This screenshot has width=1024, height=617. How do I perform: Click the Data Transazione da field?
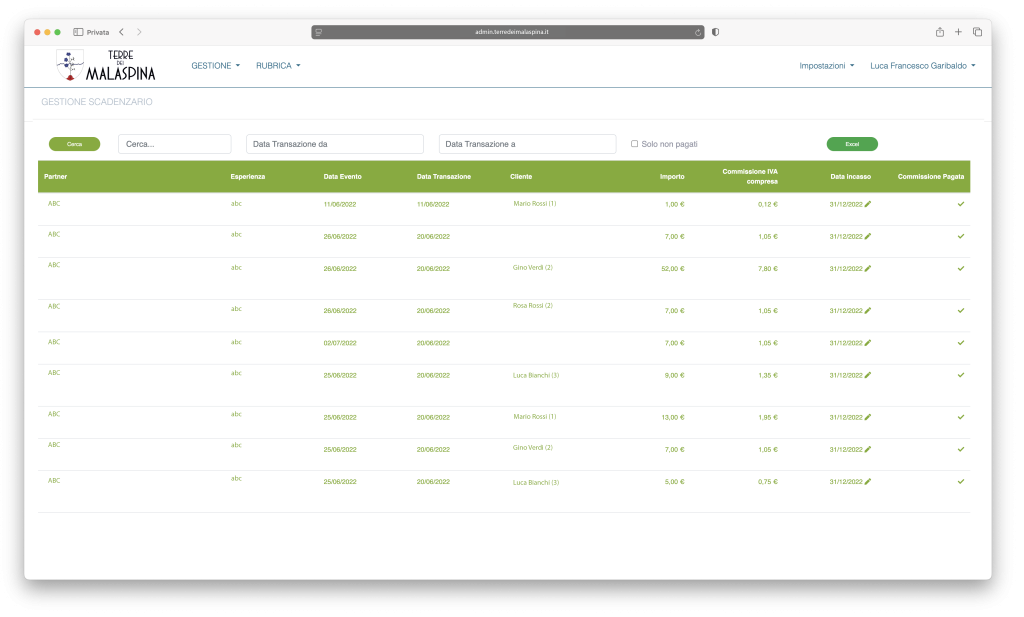pos(335,144)
